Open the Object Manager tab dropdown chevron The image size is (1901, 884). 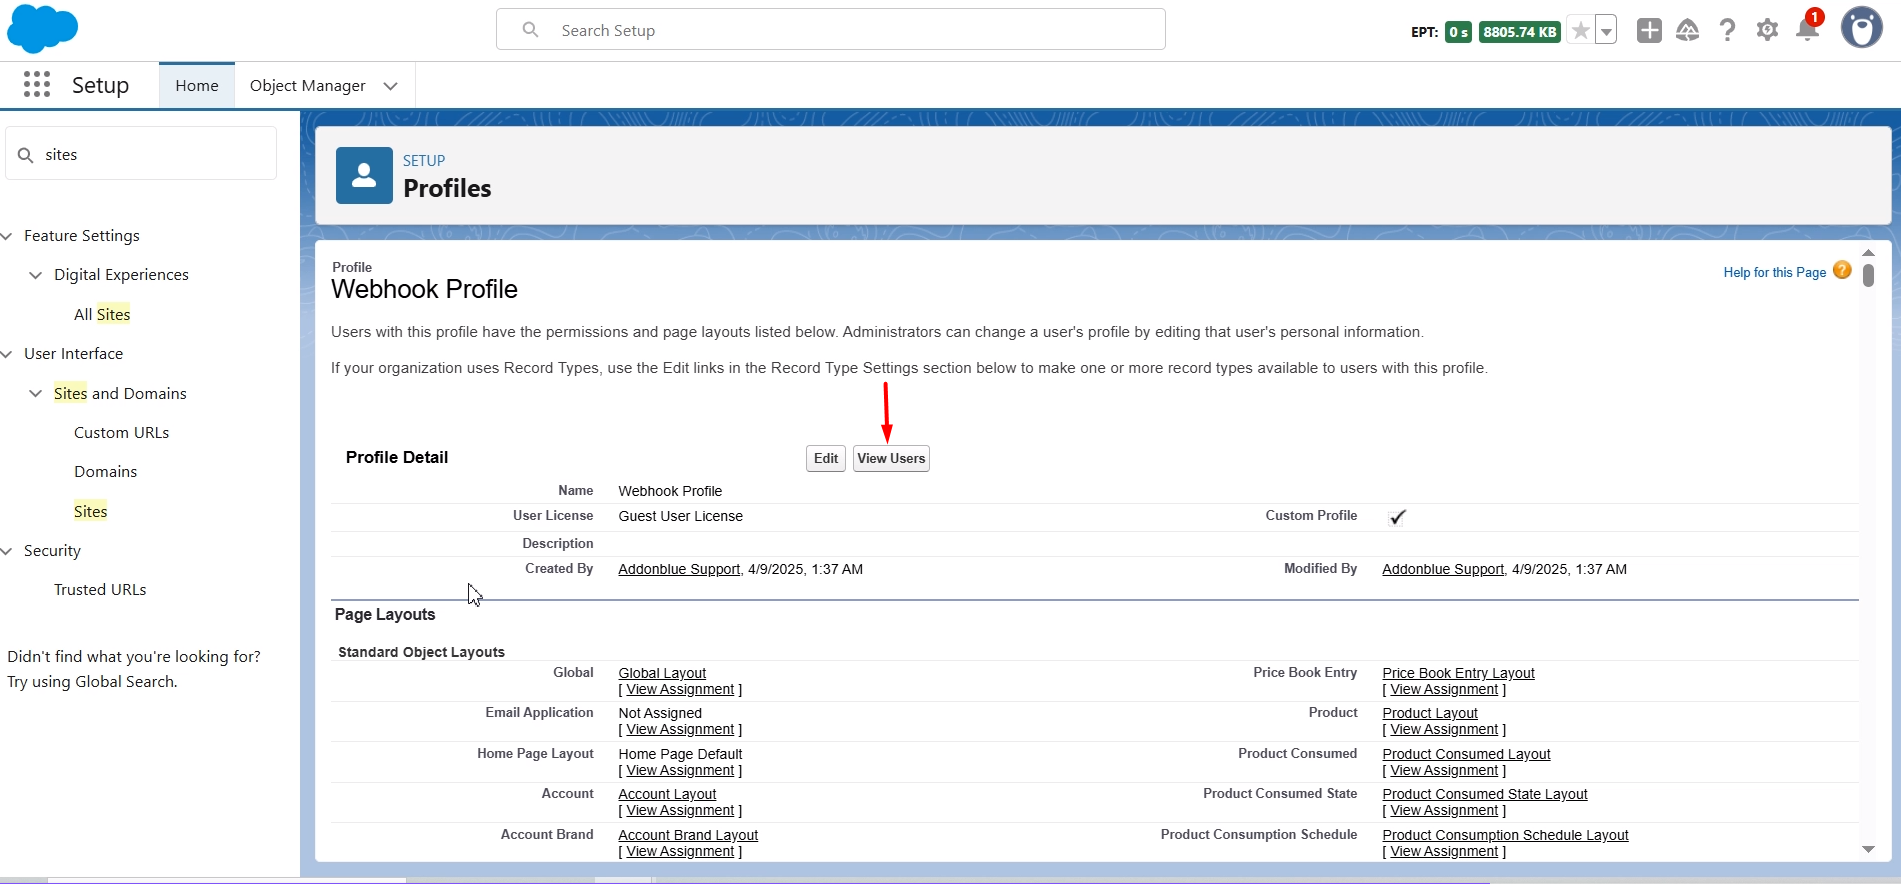[x=391, y=86]
